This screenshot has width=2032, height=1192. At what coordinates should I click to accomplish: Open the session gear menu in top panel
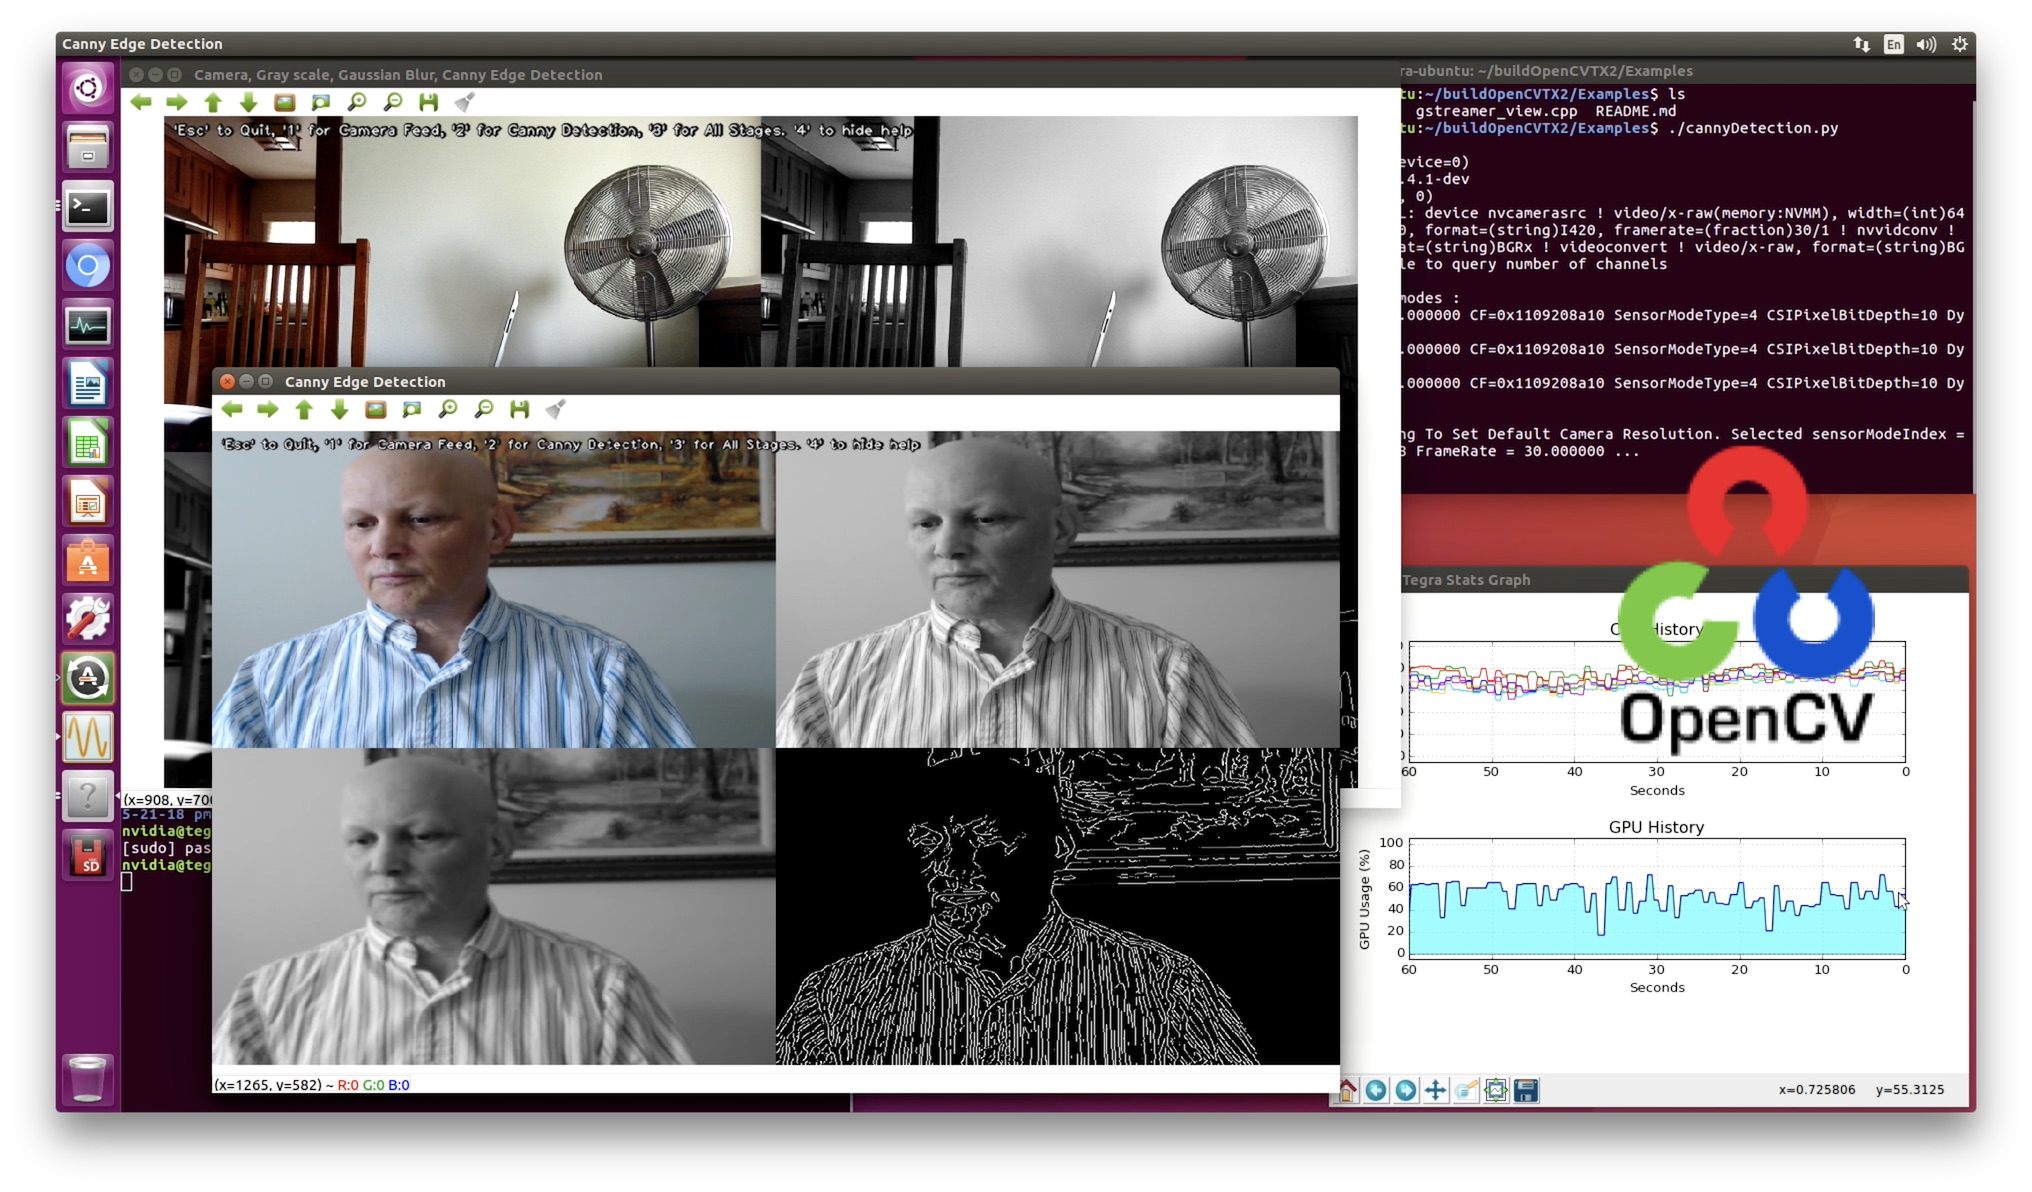click(1960, 44)
